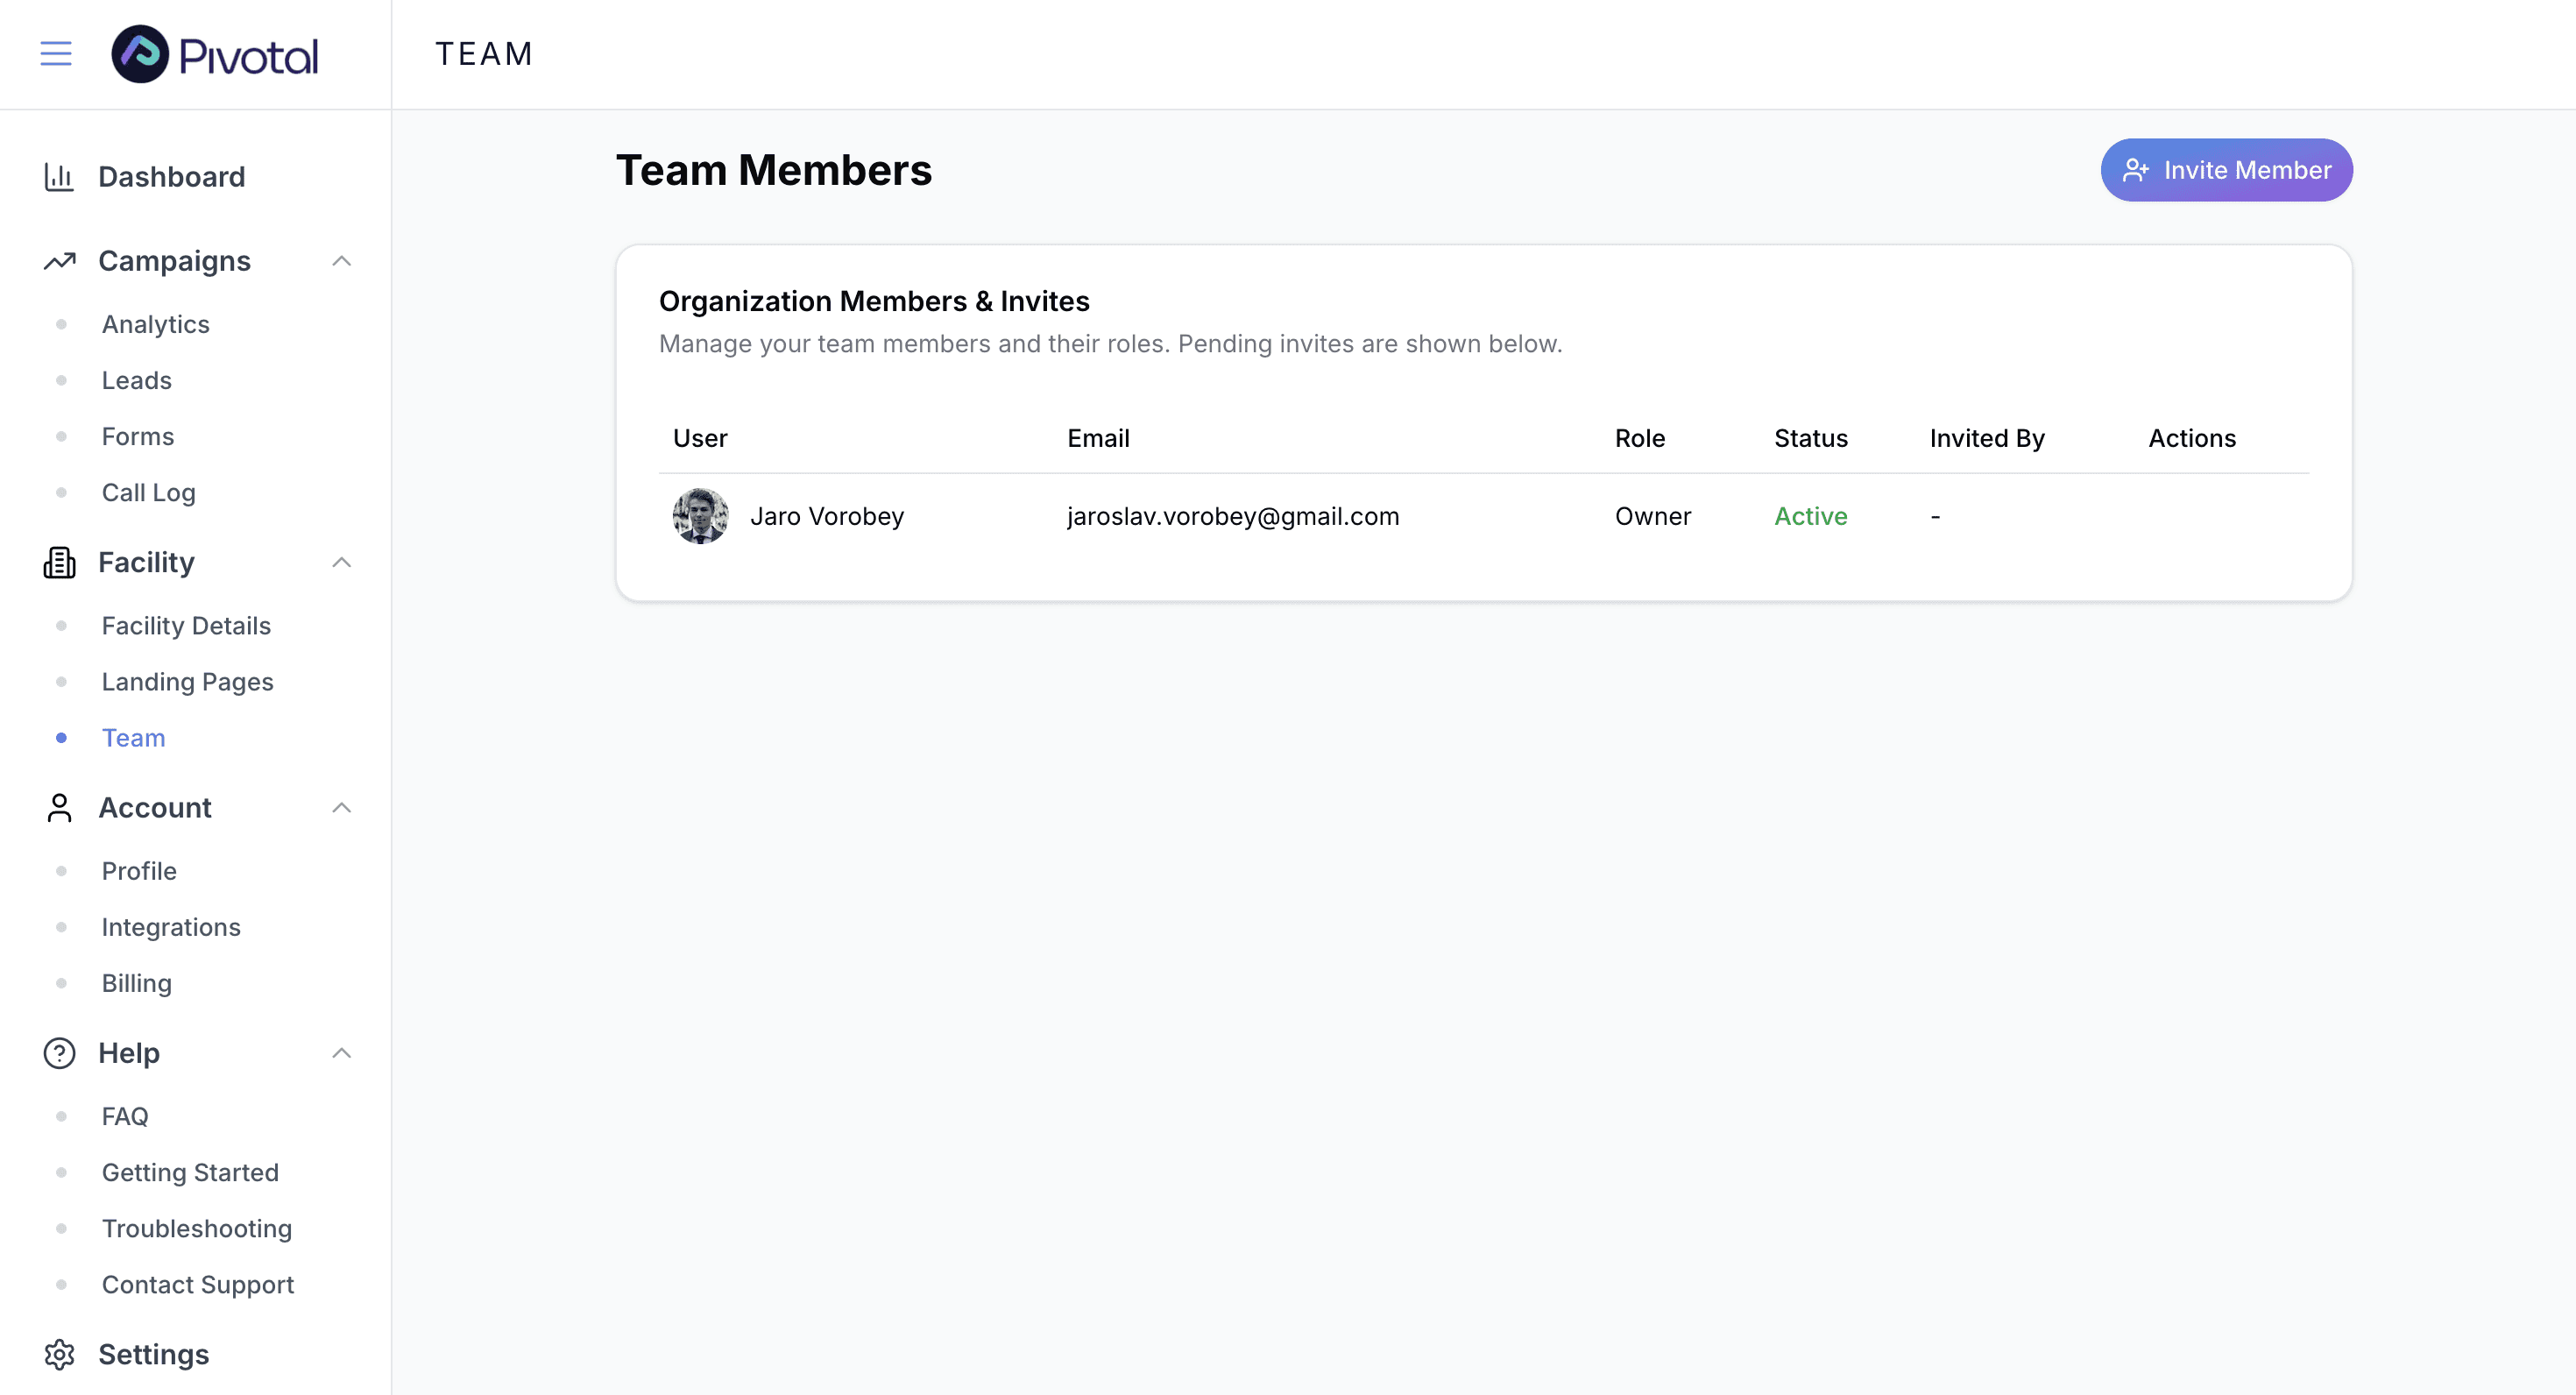
Task: Open Settings via the gear icon
Action: point(59,1354)
